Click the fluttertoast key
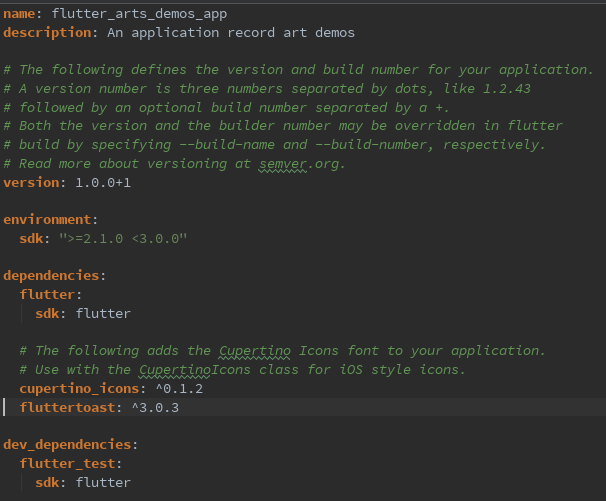The image size is (606, 501). click(67, 407)
